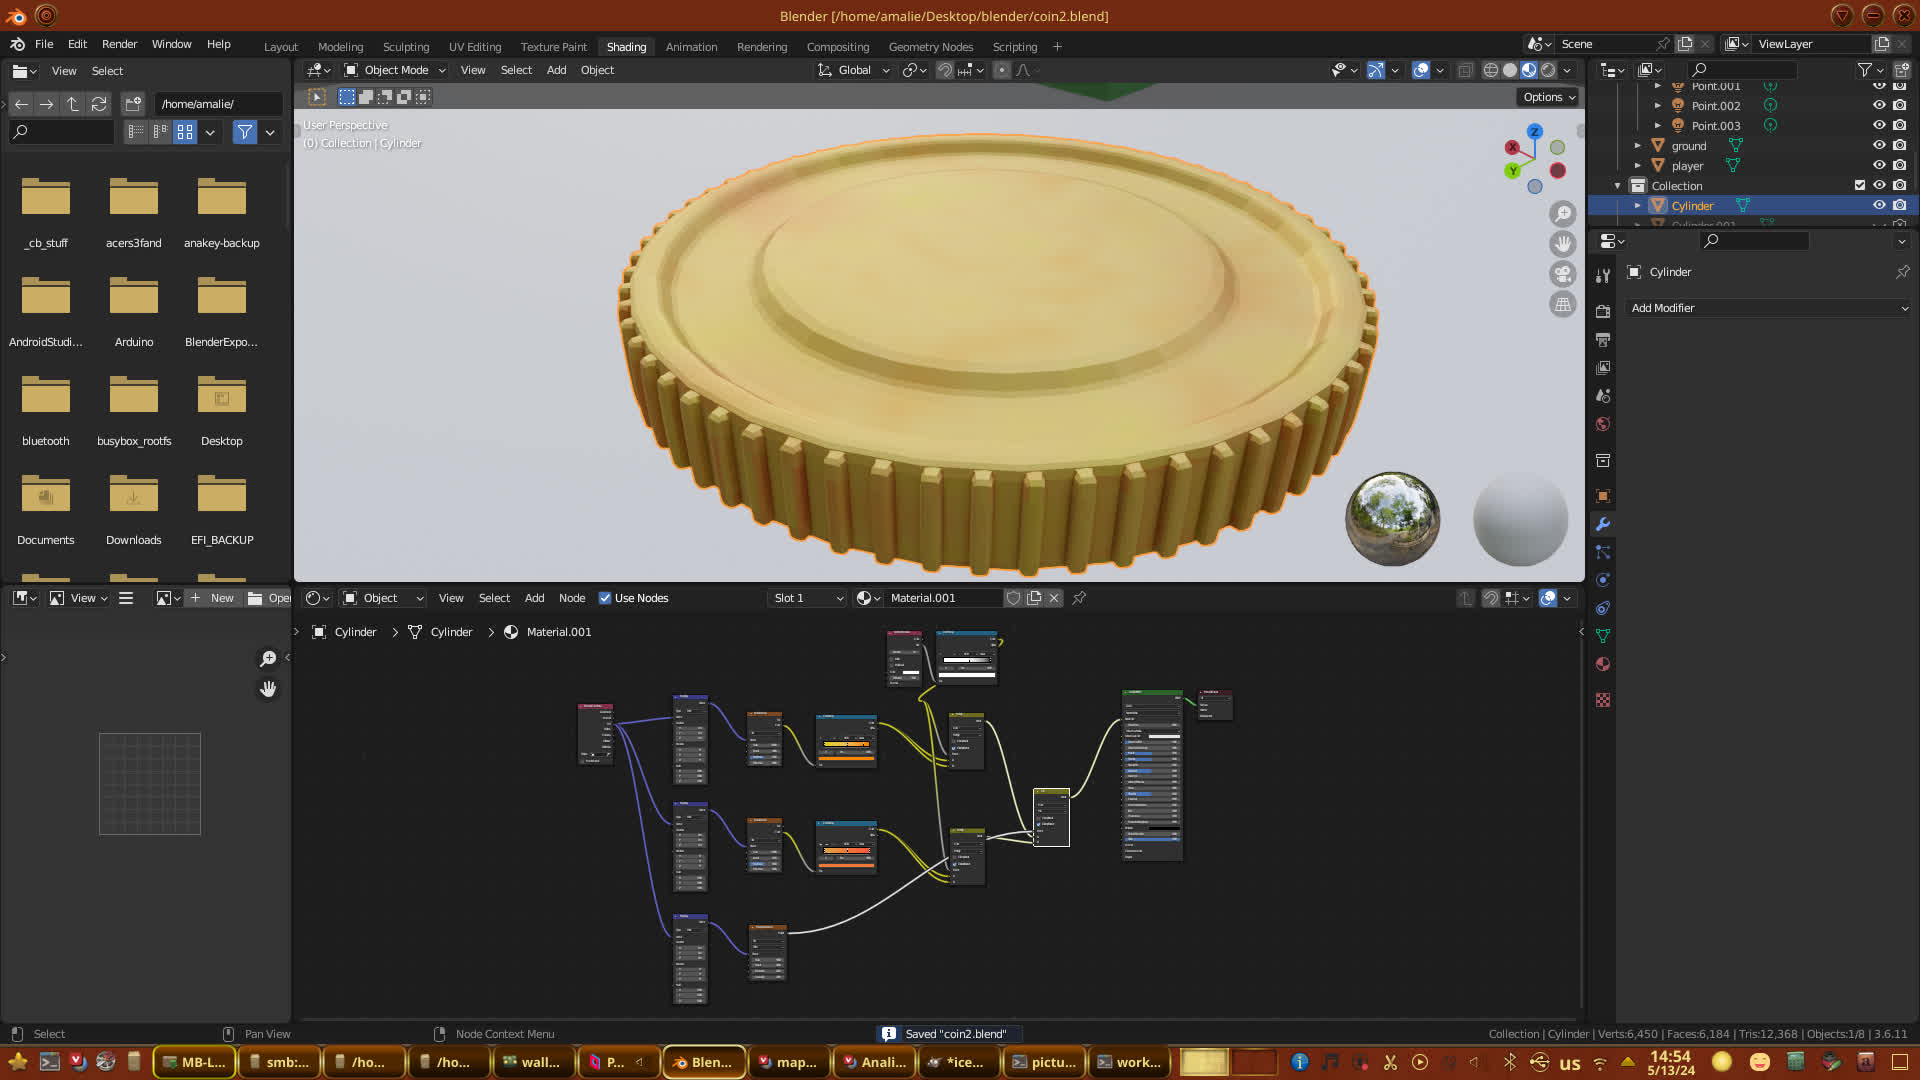Open the Object Data properties tab
Image resolution: width=1920 pixels, height=1080 pixels.
(1603, 636)
